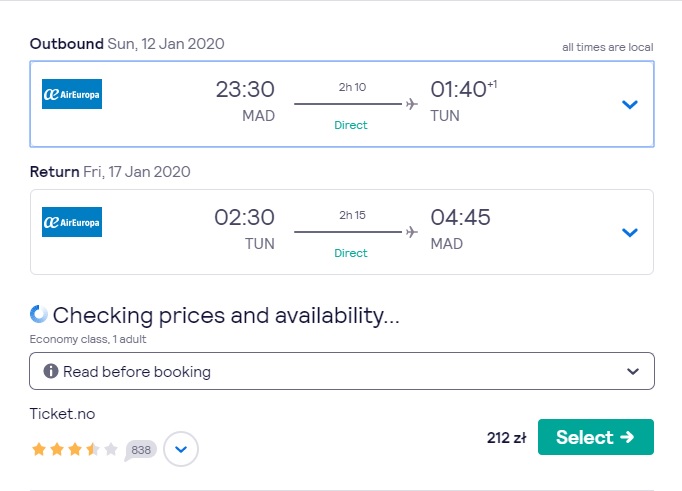
Task: Click the outbound flight airplane icon
Action: point(411,104)
